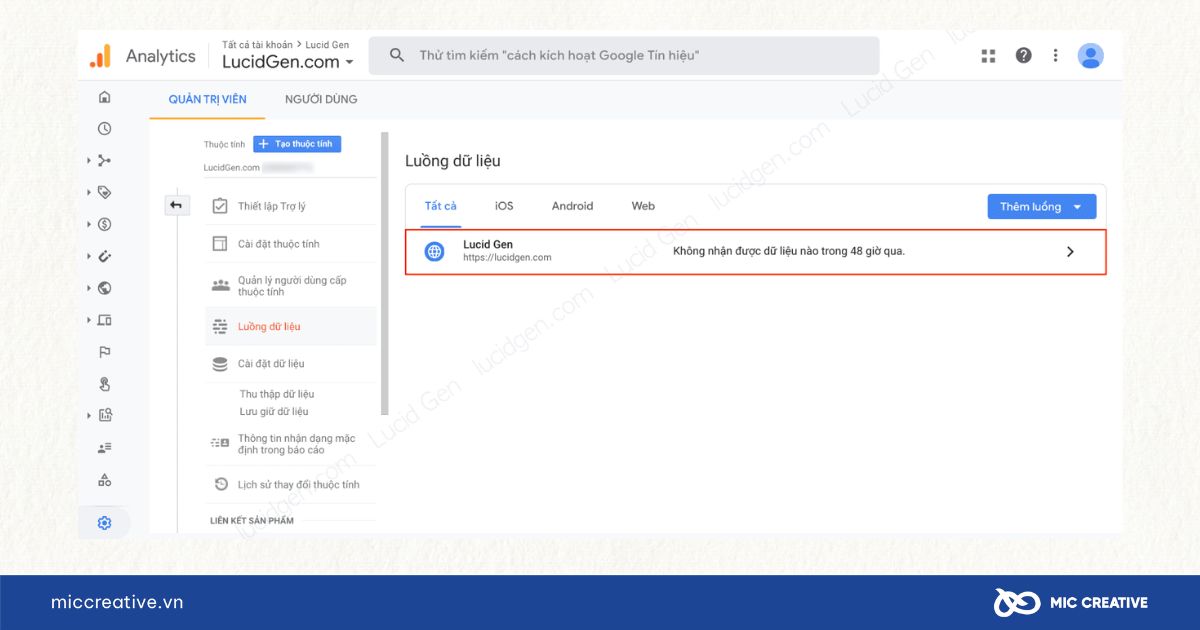The height and width of the screenshot is (630, 1200).
Task: Open the Analysis chart icon in sidebar
Action: point(104,416)
